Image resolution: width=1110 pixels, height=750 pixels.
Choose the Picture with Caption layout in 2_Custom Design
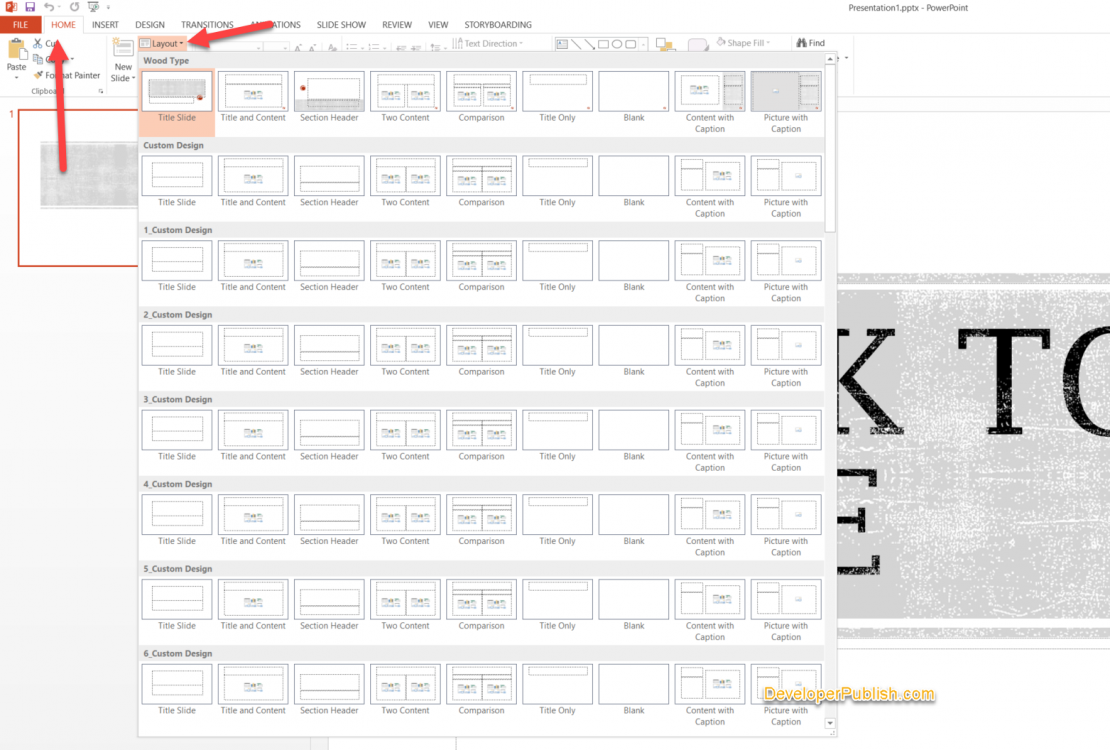786,345
